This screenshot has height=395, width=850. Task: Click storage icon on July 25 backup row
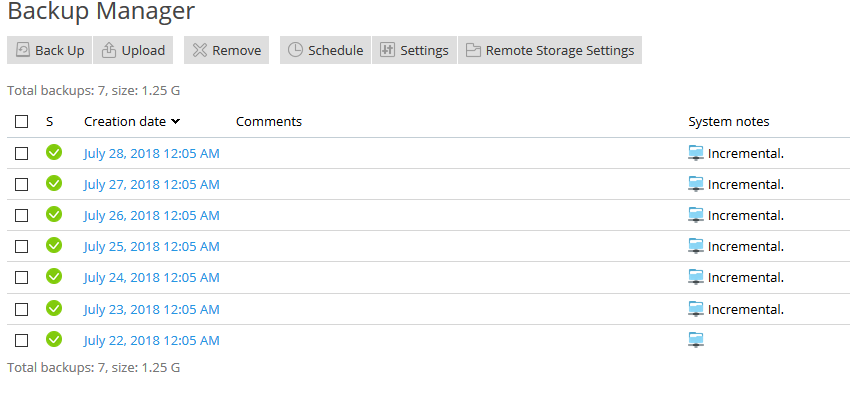696,247
